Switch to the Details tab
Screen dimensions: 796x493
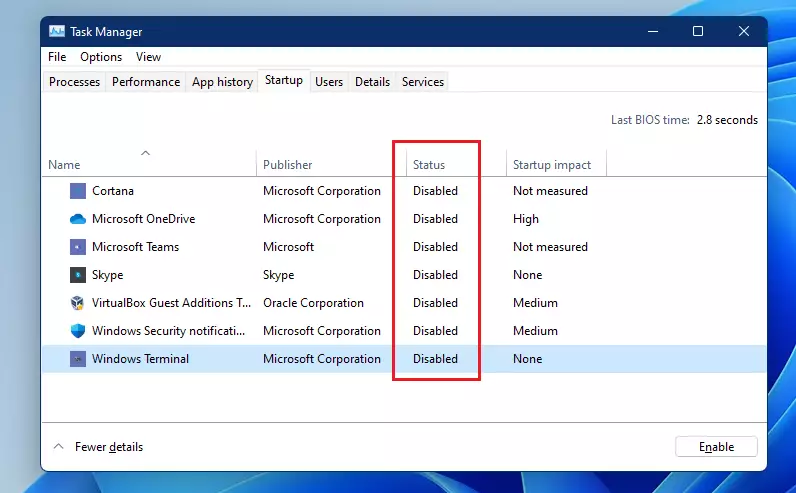click(x=372, y=82)
